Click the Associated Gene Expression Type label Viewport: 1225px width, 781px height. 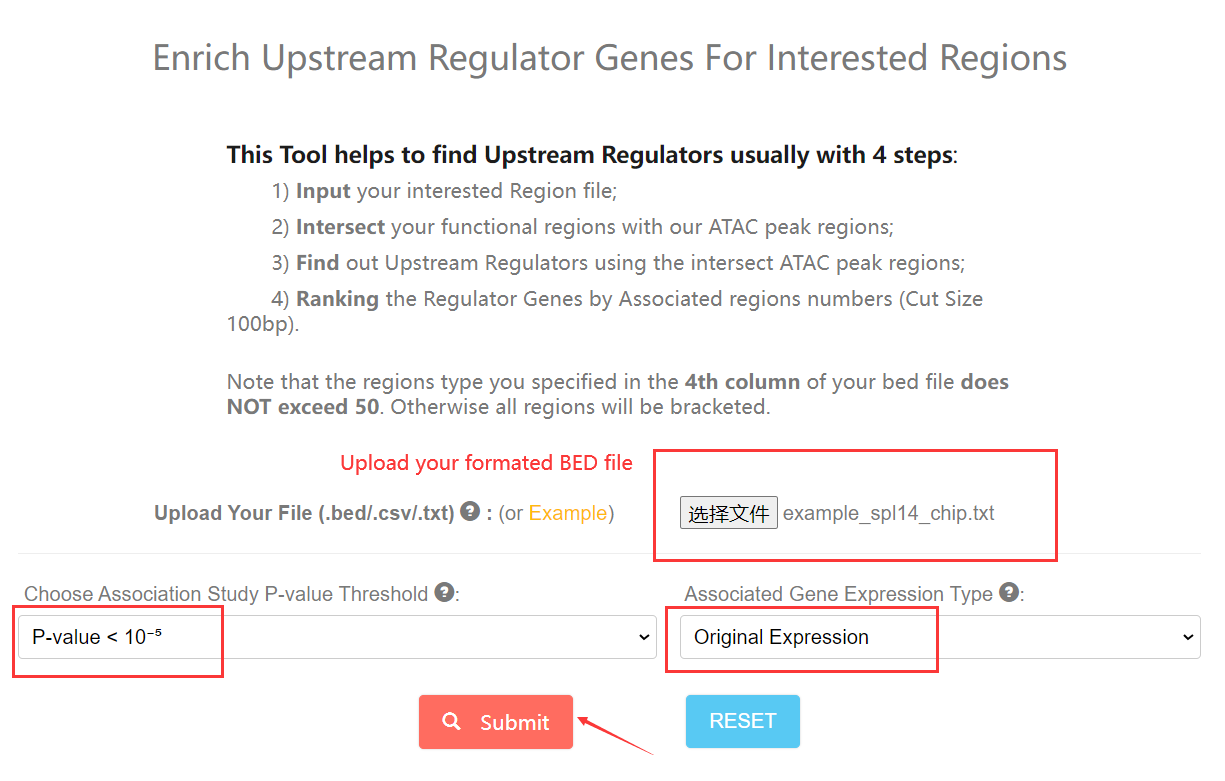click(838, 594)
